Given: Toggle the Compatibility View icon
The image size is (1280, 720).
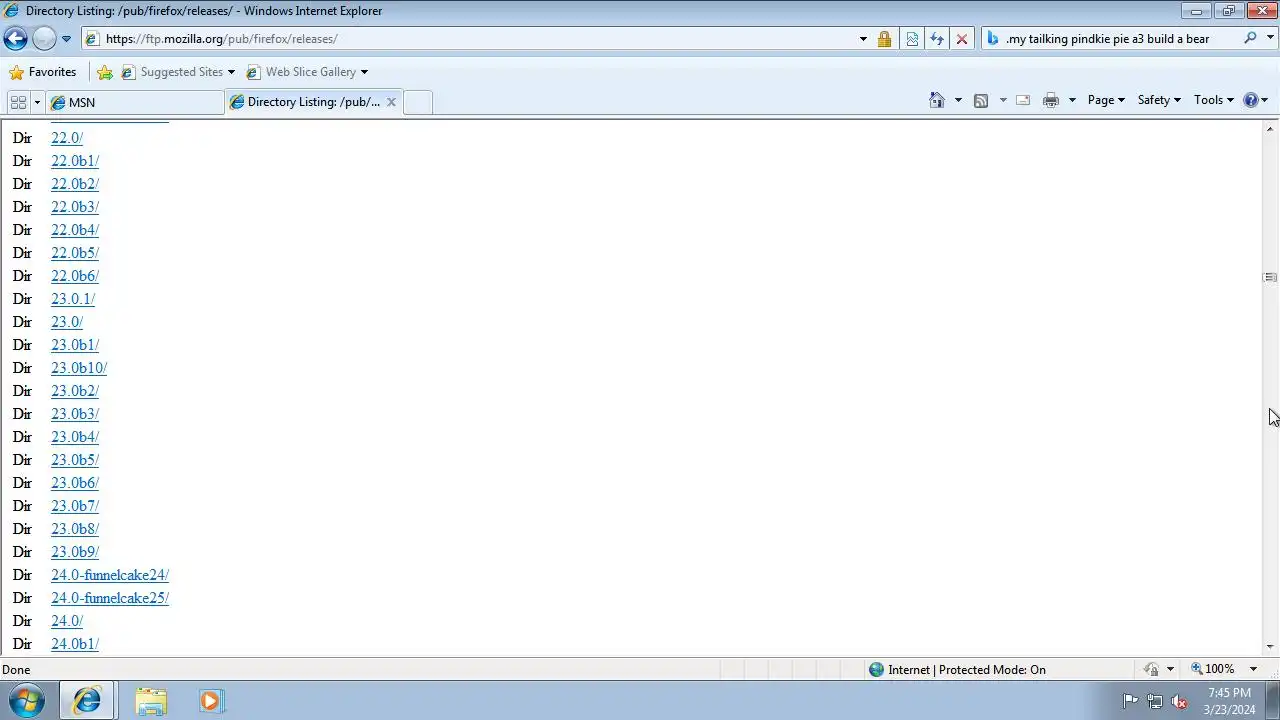Looking at the screenshot, I should pyautogui.click(x=912, y=39).
